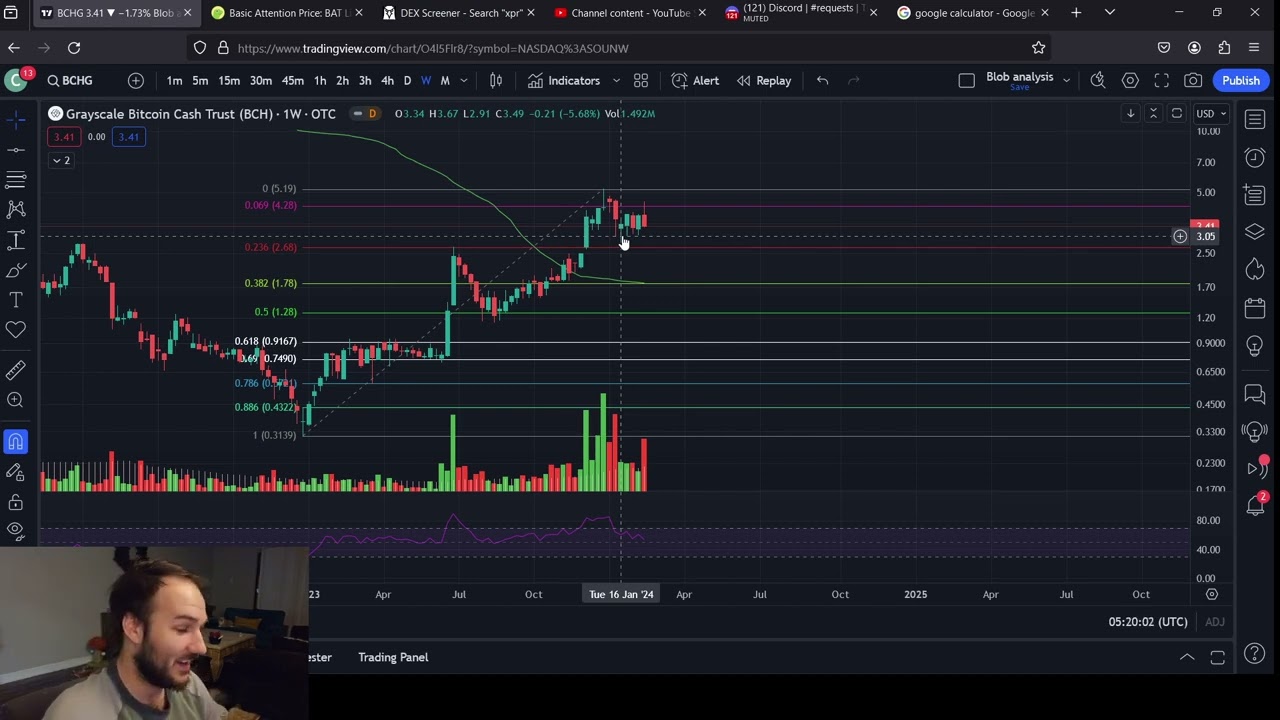The image size is (1280, 720).
Task: Select the ruler measure tool
Action: coord(16,370)
